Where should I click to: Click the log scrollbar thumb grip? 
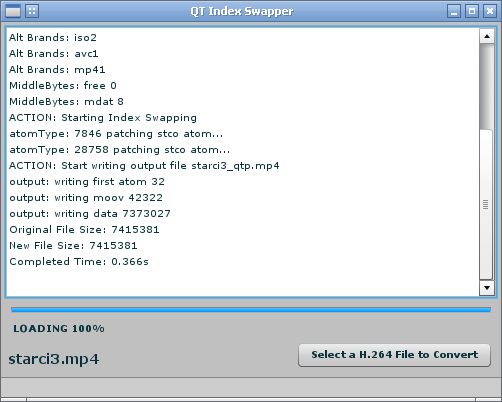[486, 204]
